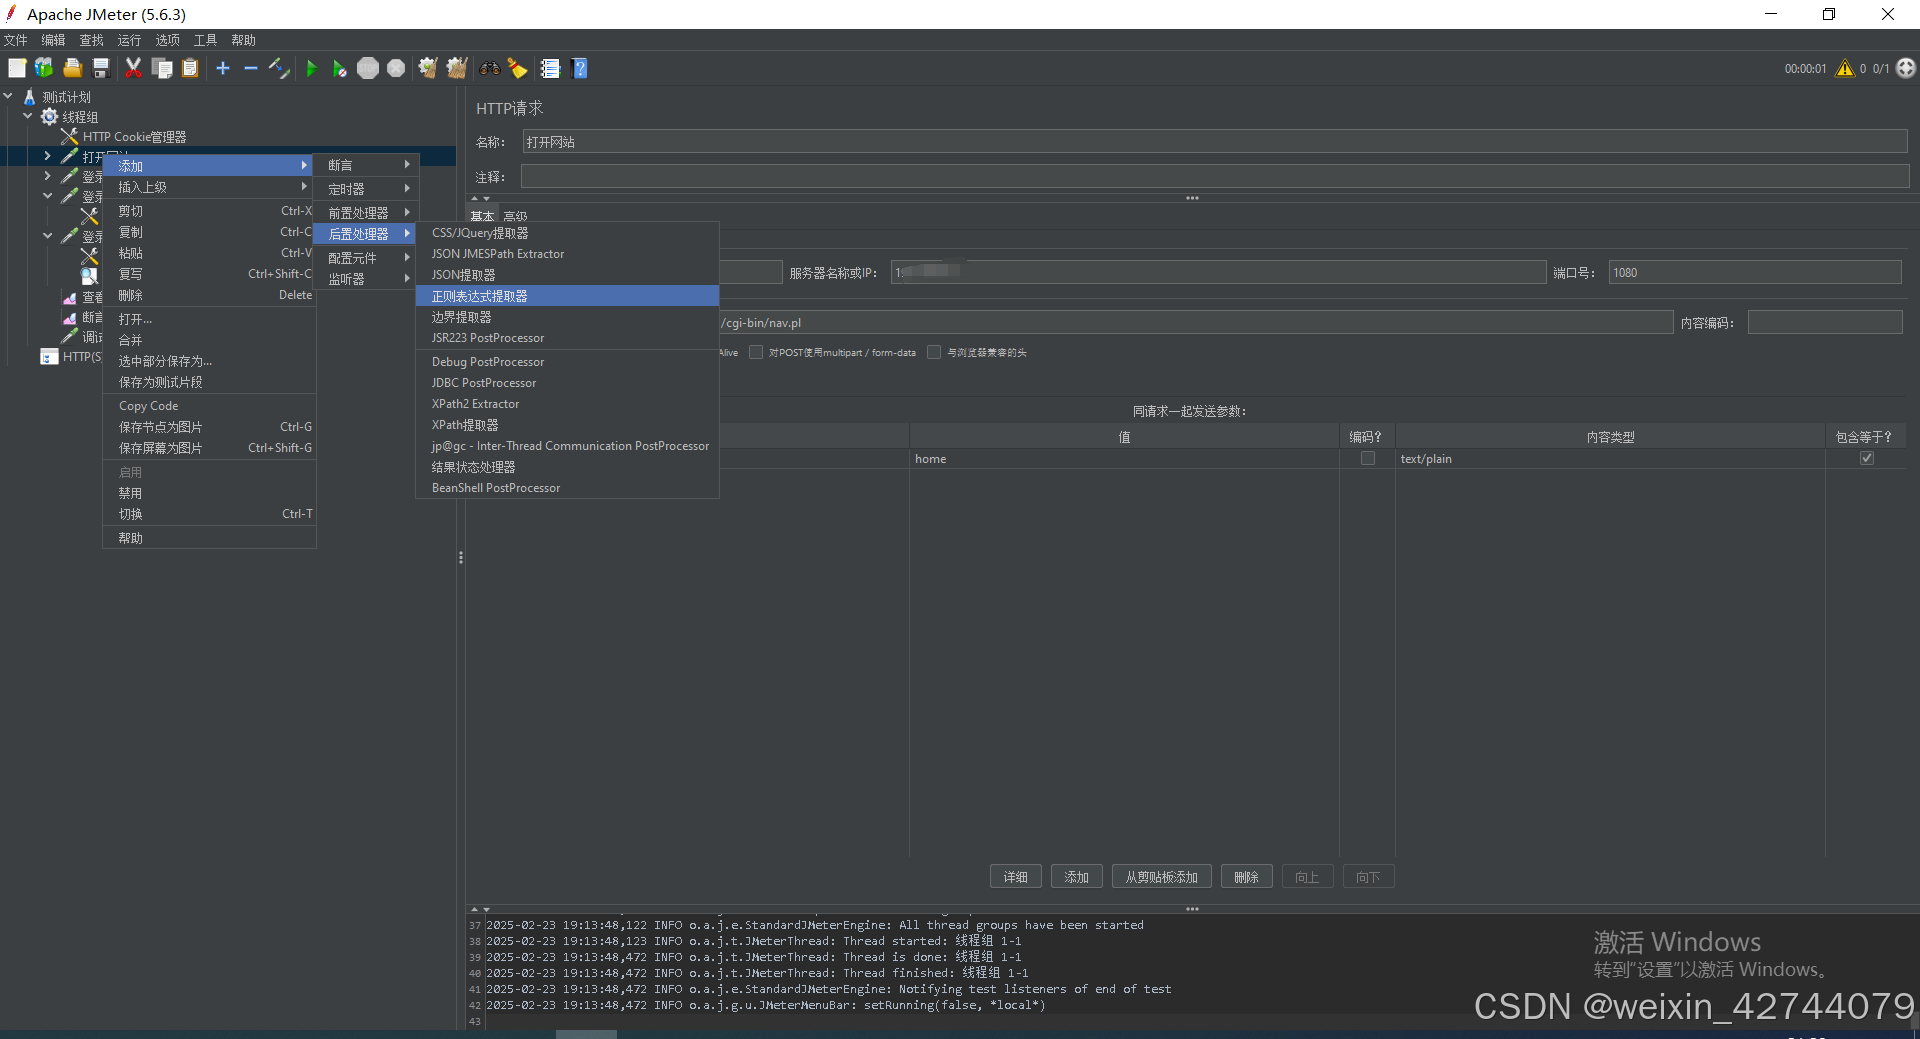The image size is (1920, 1039).
Task: Choose CSS/JQuery提取器 from the submenu
Action: [x=567, y=233]
